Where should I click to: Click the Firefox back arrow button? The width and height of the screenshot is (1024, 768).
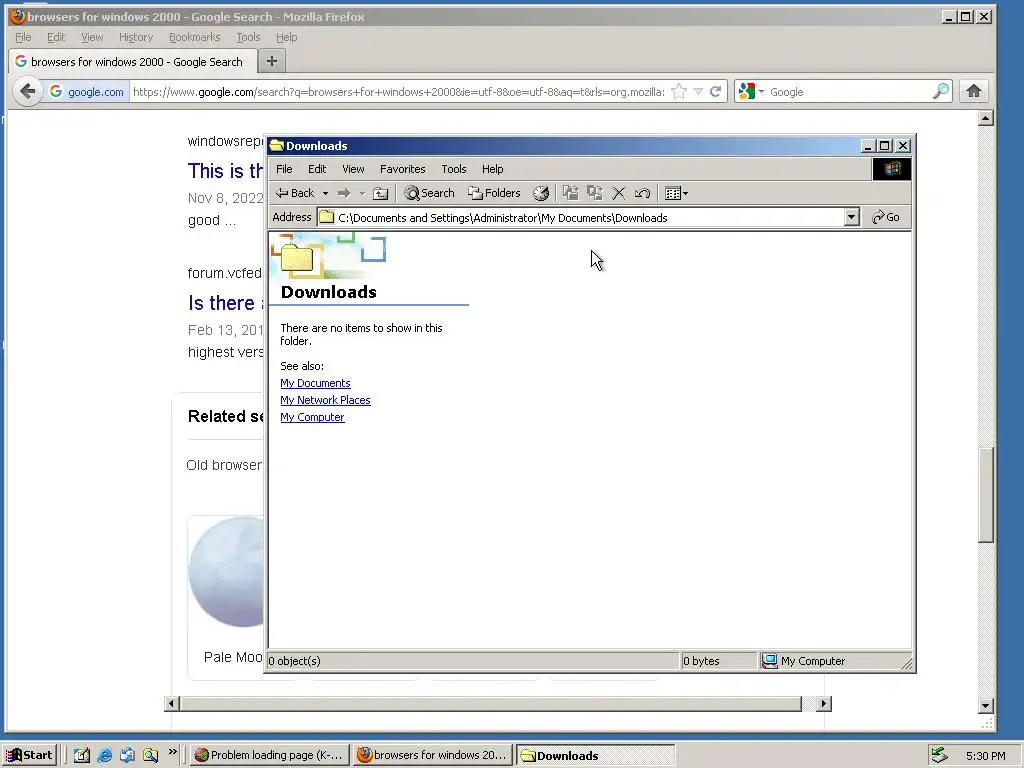coord(27,91)
